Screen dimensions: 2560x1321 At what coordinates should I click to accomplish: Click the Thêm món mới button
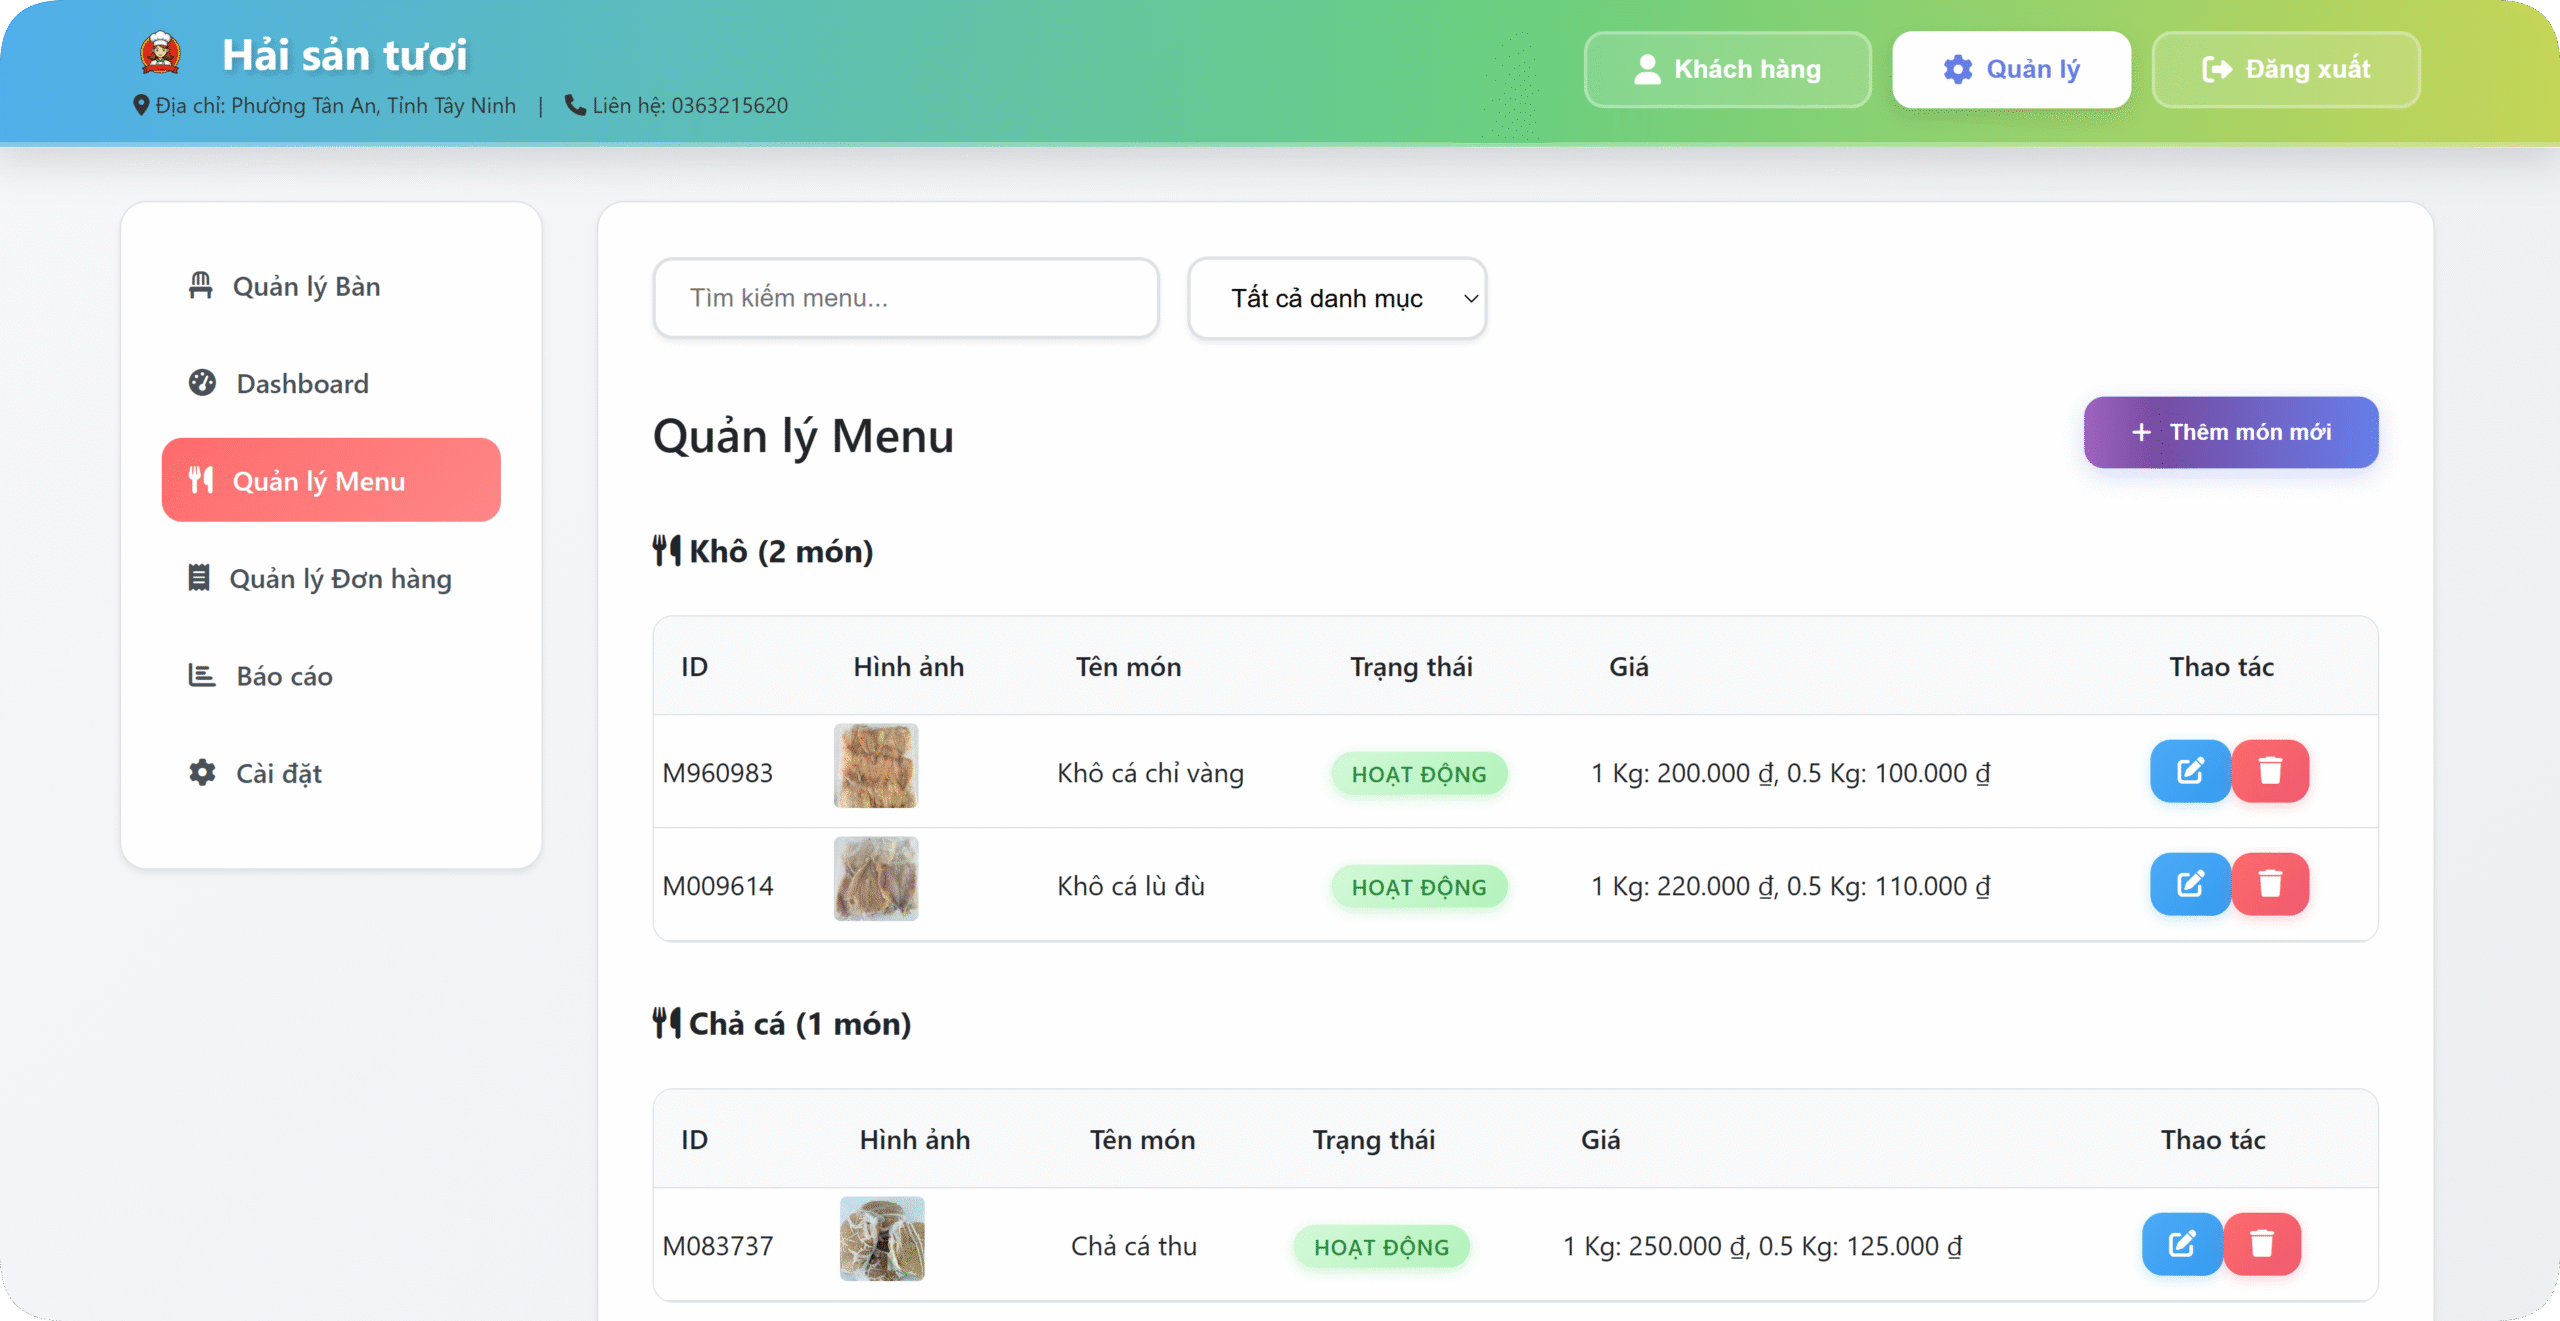[2230, 432]
